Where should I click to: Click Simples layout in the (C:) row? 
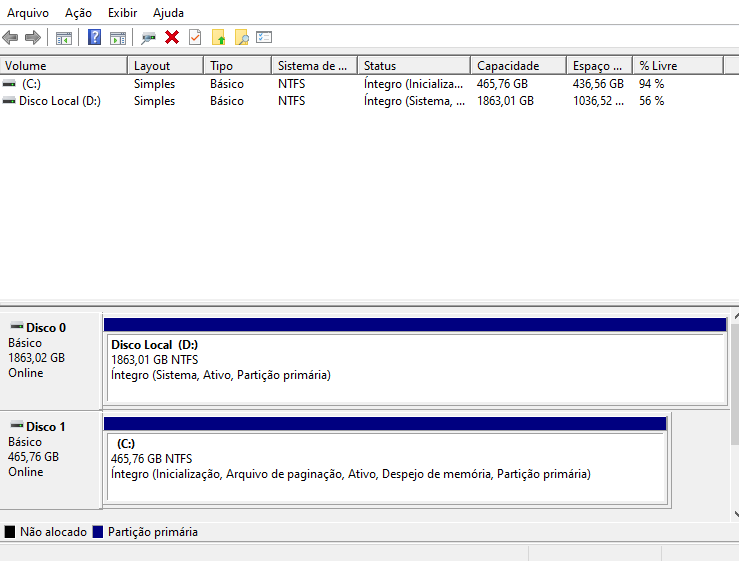point(154,84)
